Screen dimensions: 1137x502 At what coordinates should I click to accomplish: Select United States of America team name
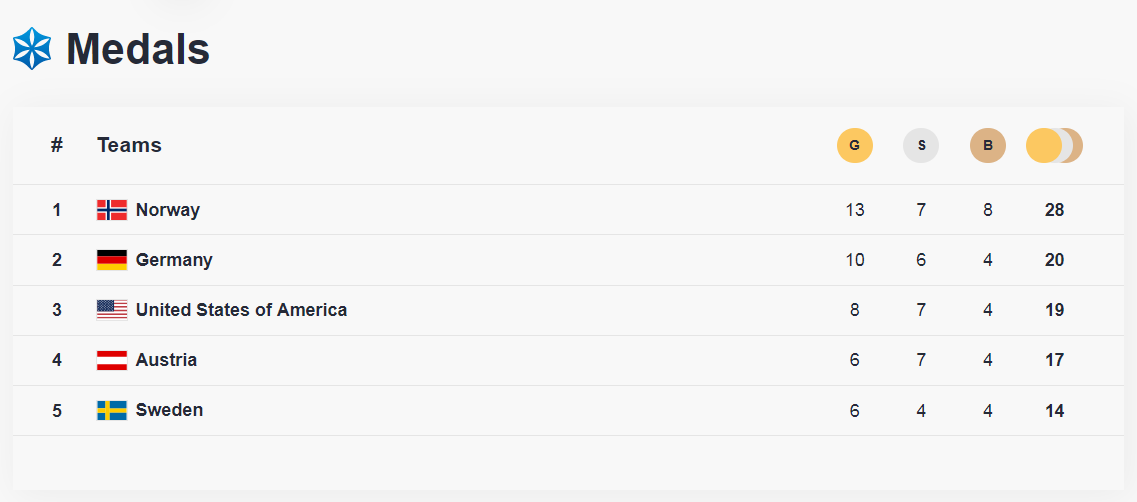point(241,310)
